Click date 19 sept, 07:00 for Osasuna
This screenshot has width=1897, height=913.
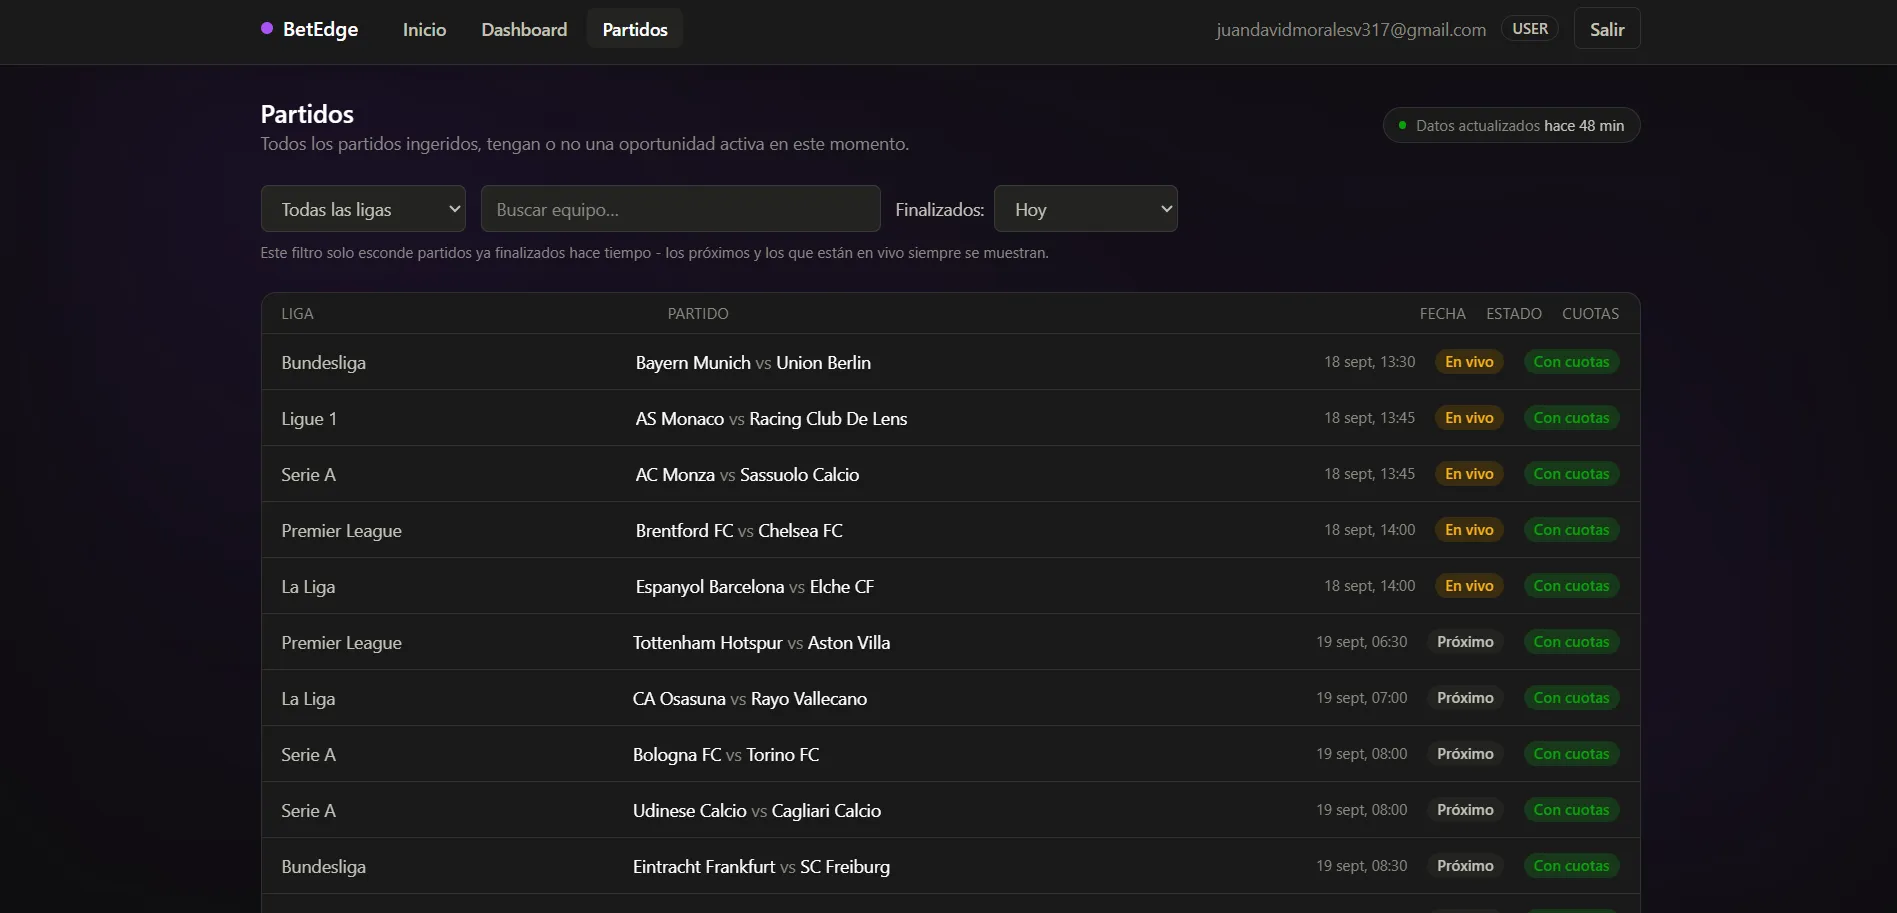click(x=1361, y=698)
